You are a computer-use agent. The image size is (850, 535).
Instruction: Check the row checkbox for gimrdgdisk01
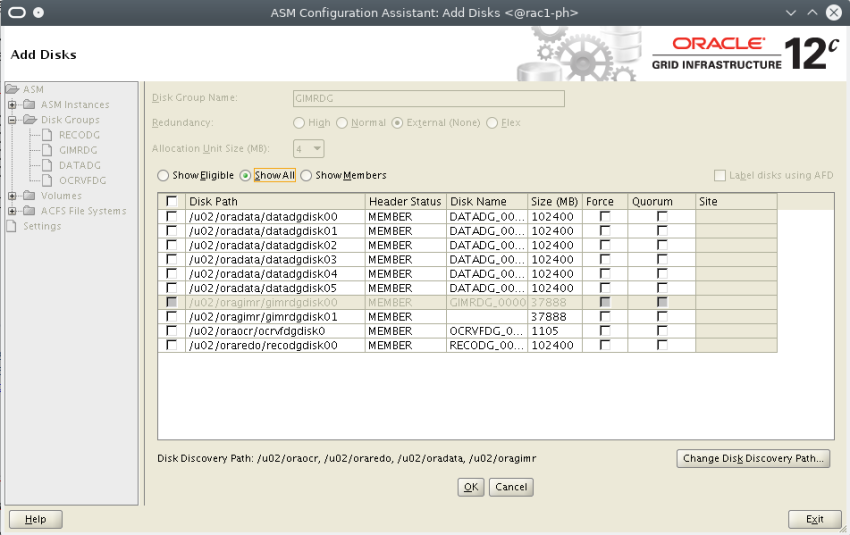pyautogui.click(x=171, y=316)
